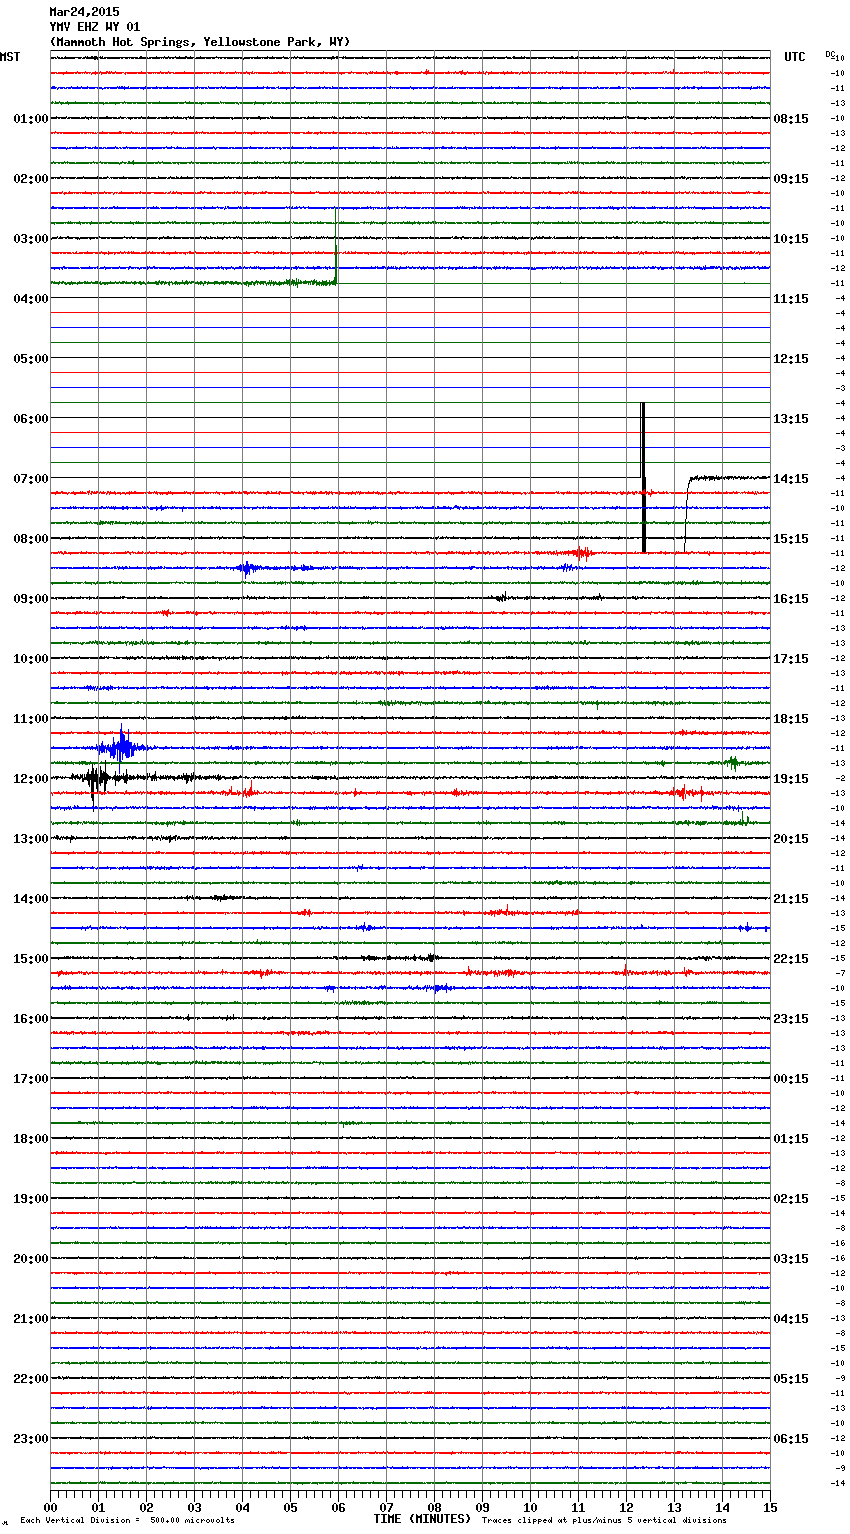Click the 12:15 UTC time label
850x1534 pixels.
pos(791,359)
